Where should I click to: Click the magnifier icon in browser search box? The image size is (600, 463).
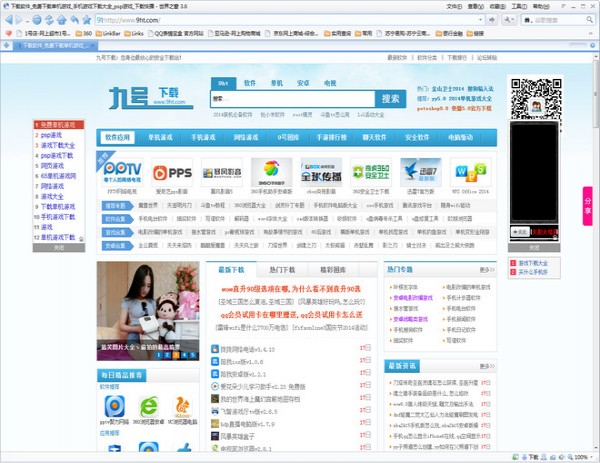pyautogui.click(x=590, y=20)
